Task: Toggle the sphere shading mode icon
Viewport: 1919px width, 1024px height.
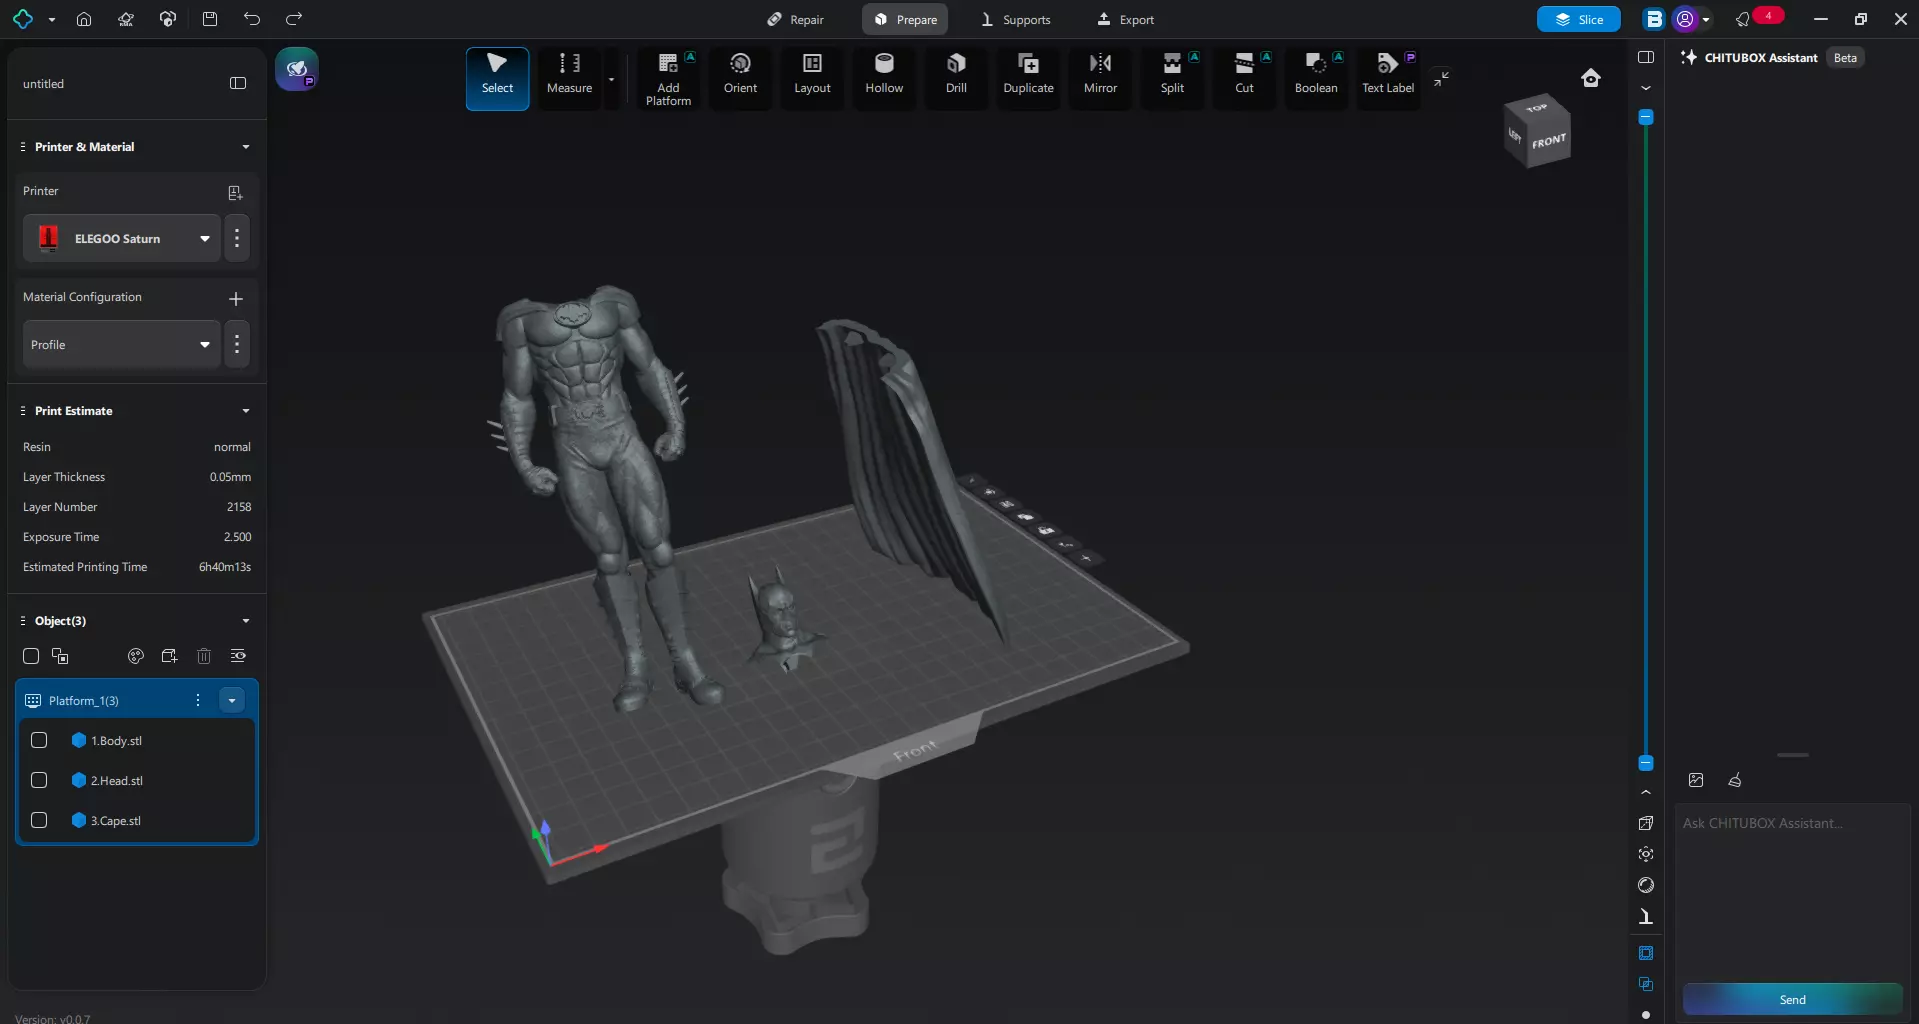Action: [1646, 885]
